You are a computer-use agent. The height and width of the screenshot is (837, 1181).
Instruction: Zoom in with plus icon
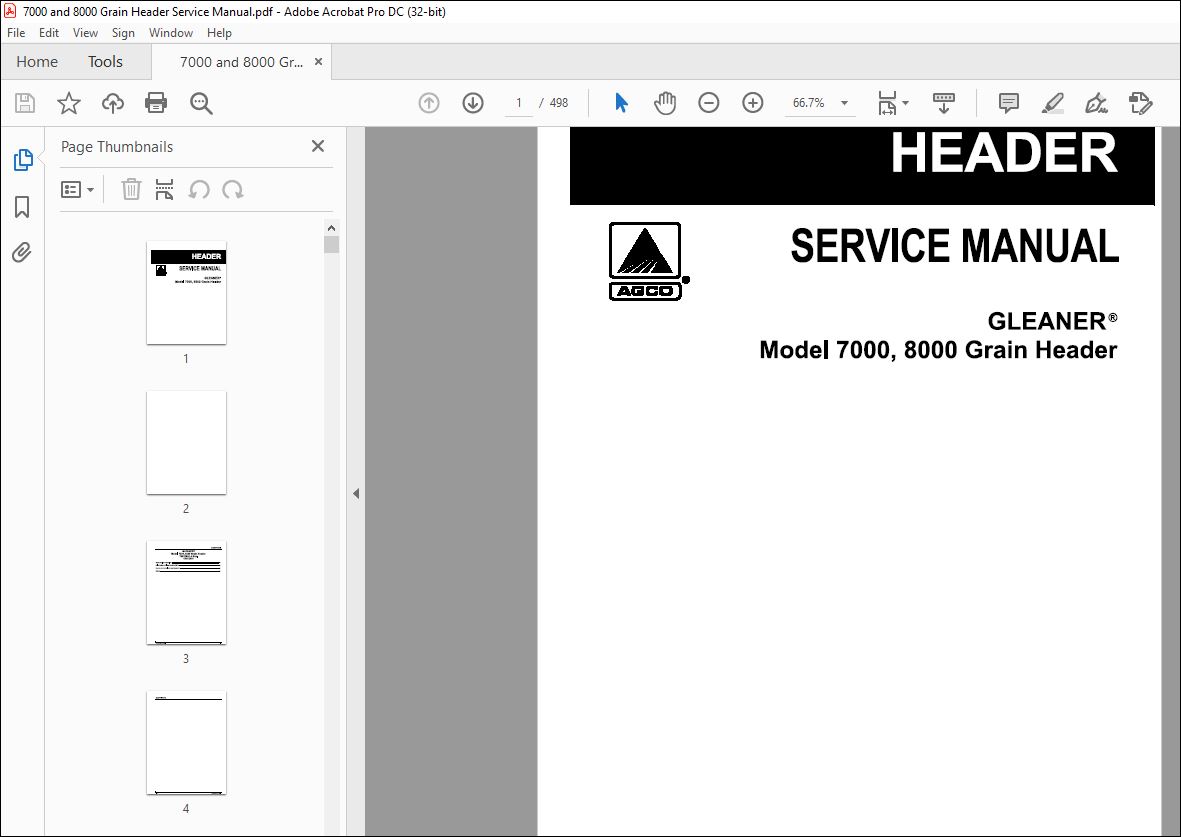(752, 102)
